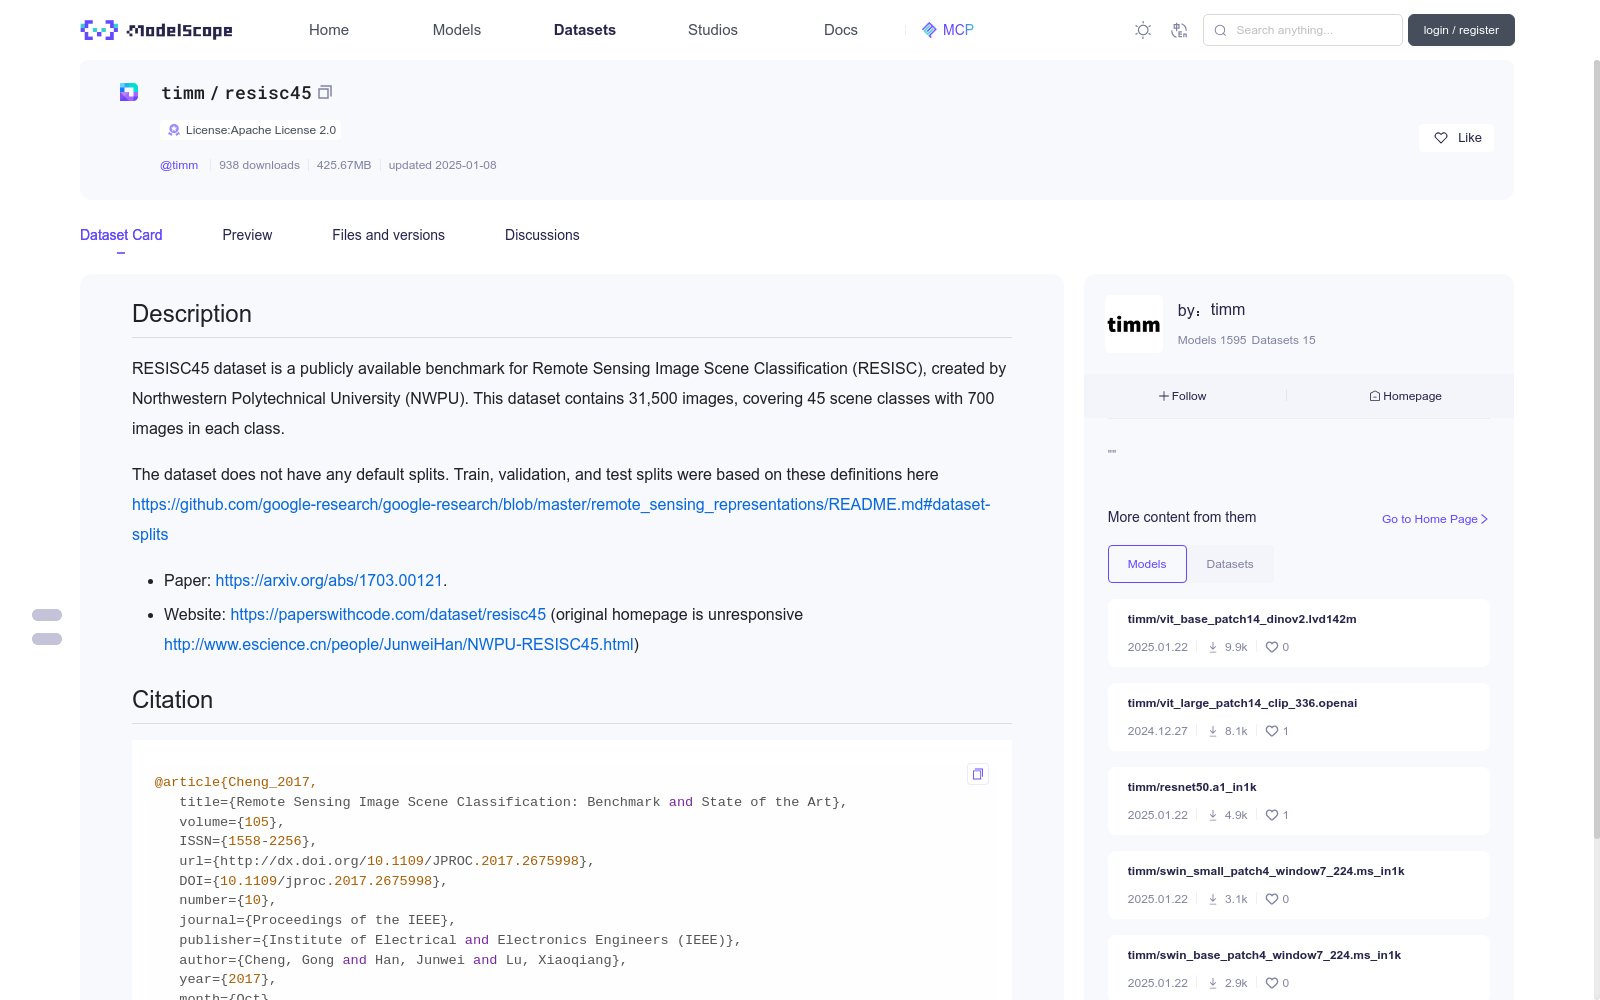The image size is (1600, 1000).
Task: Click the heart icon on swin_base_patch4 card
Action: [1272, 983]
